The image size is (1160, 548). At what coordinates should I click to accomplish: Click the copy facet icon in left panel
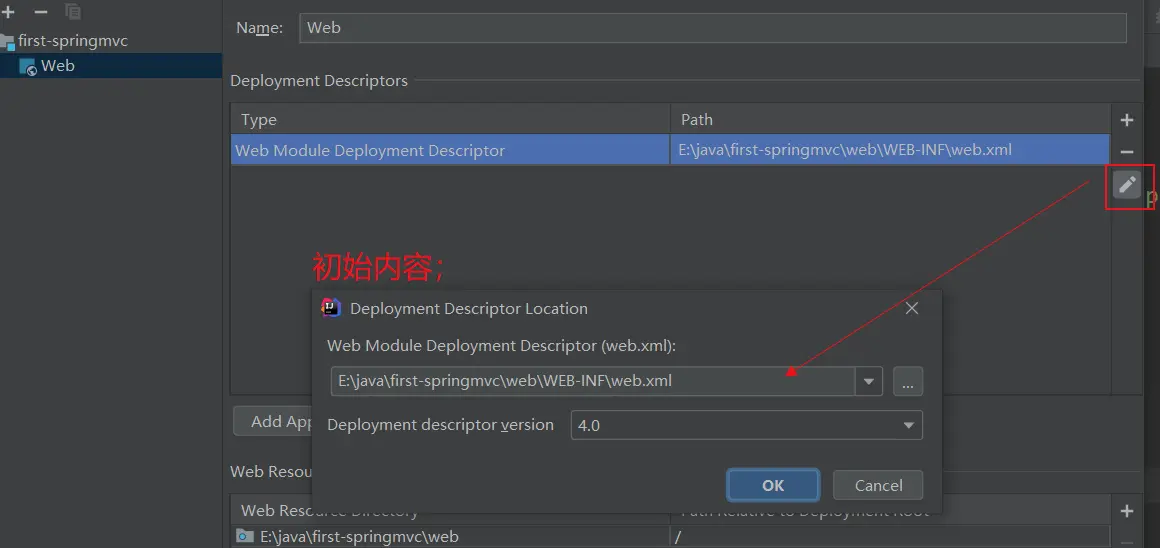tap(72, 12)
